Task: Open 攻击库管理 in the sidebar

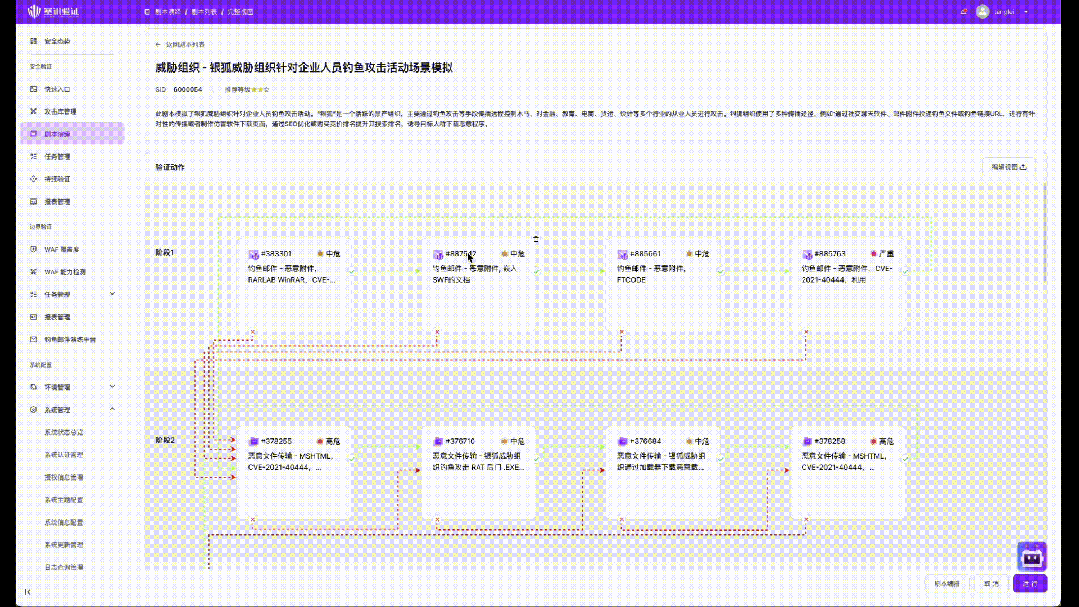Action: coord(60,111)
